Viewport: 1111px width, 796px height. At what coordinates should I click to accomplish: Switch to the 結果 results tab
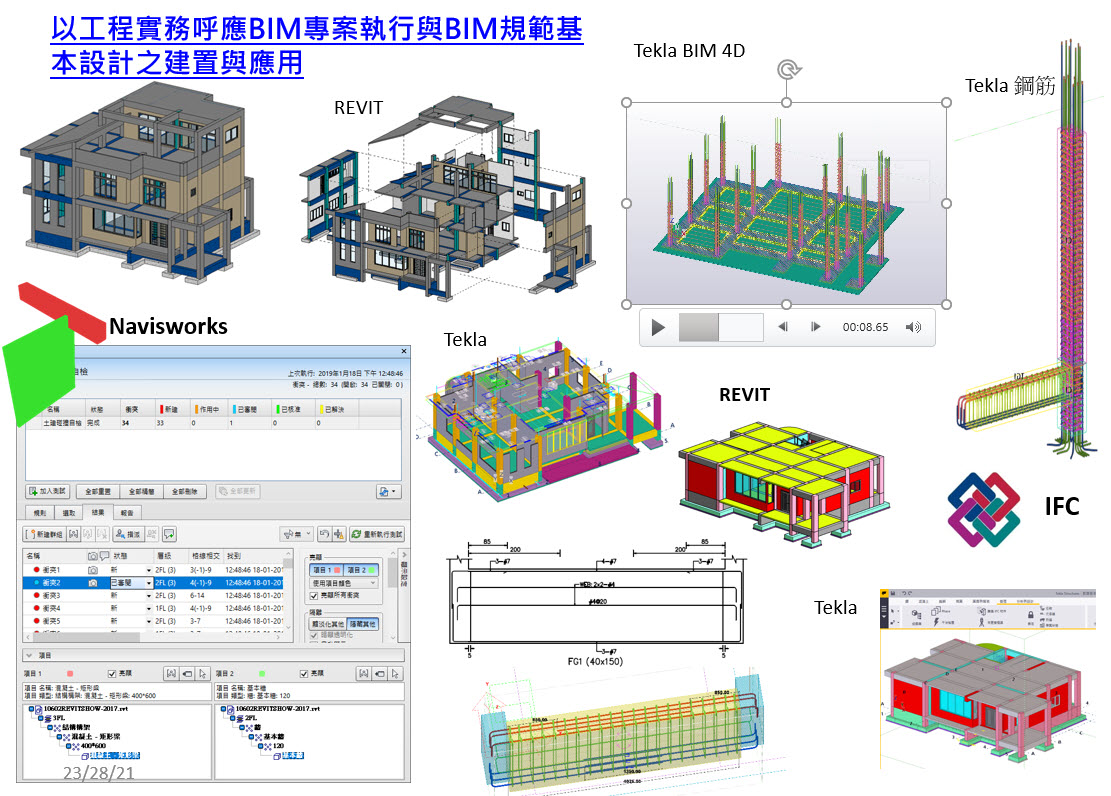tap(98, 512)
